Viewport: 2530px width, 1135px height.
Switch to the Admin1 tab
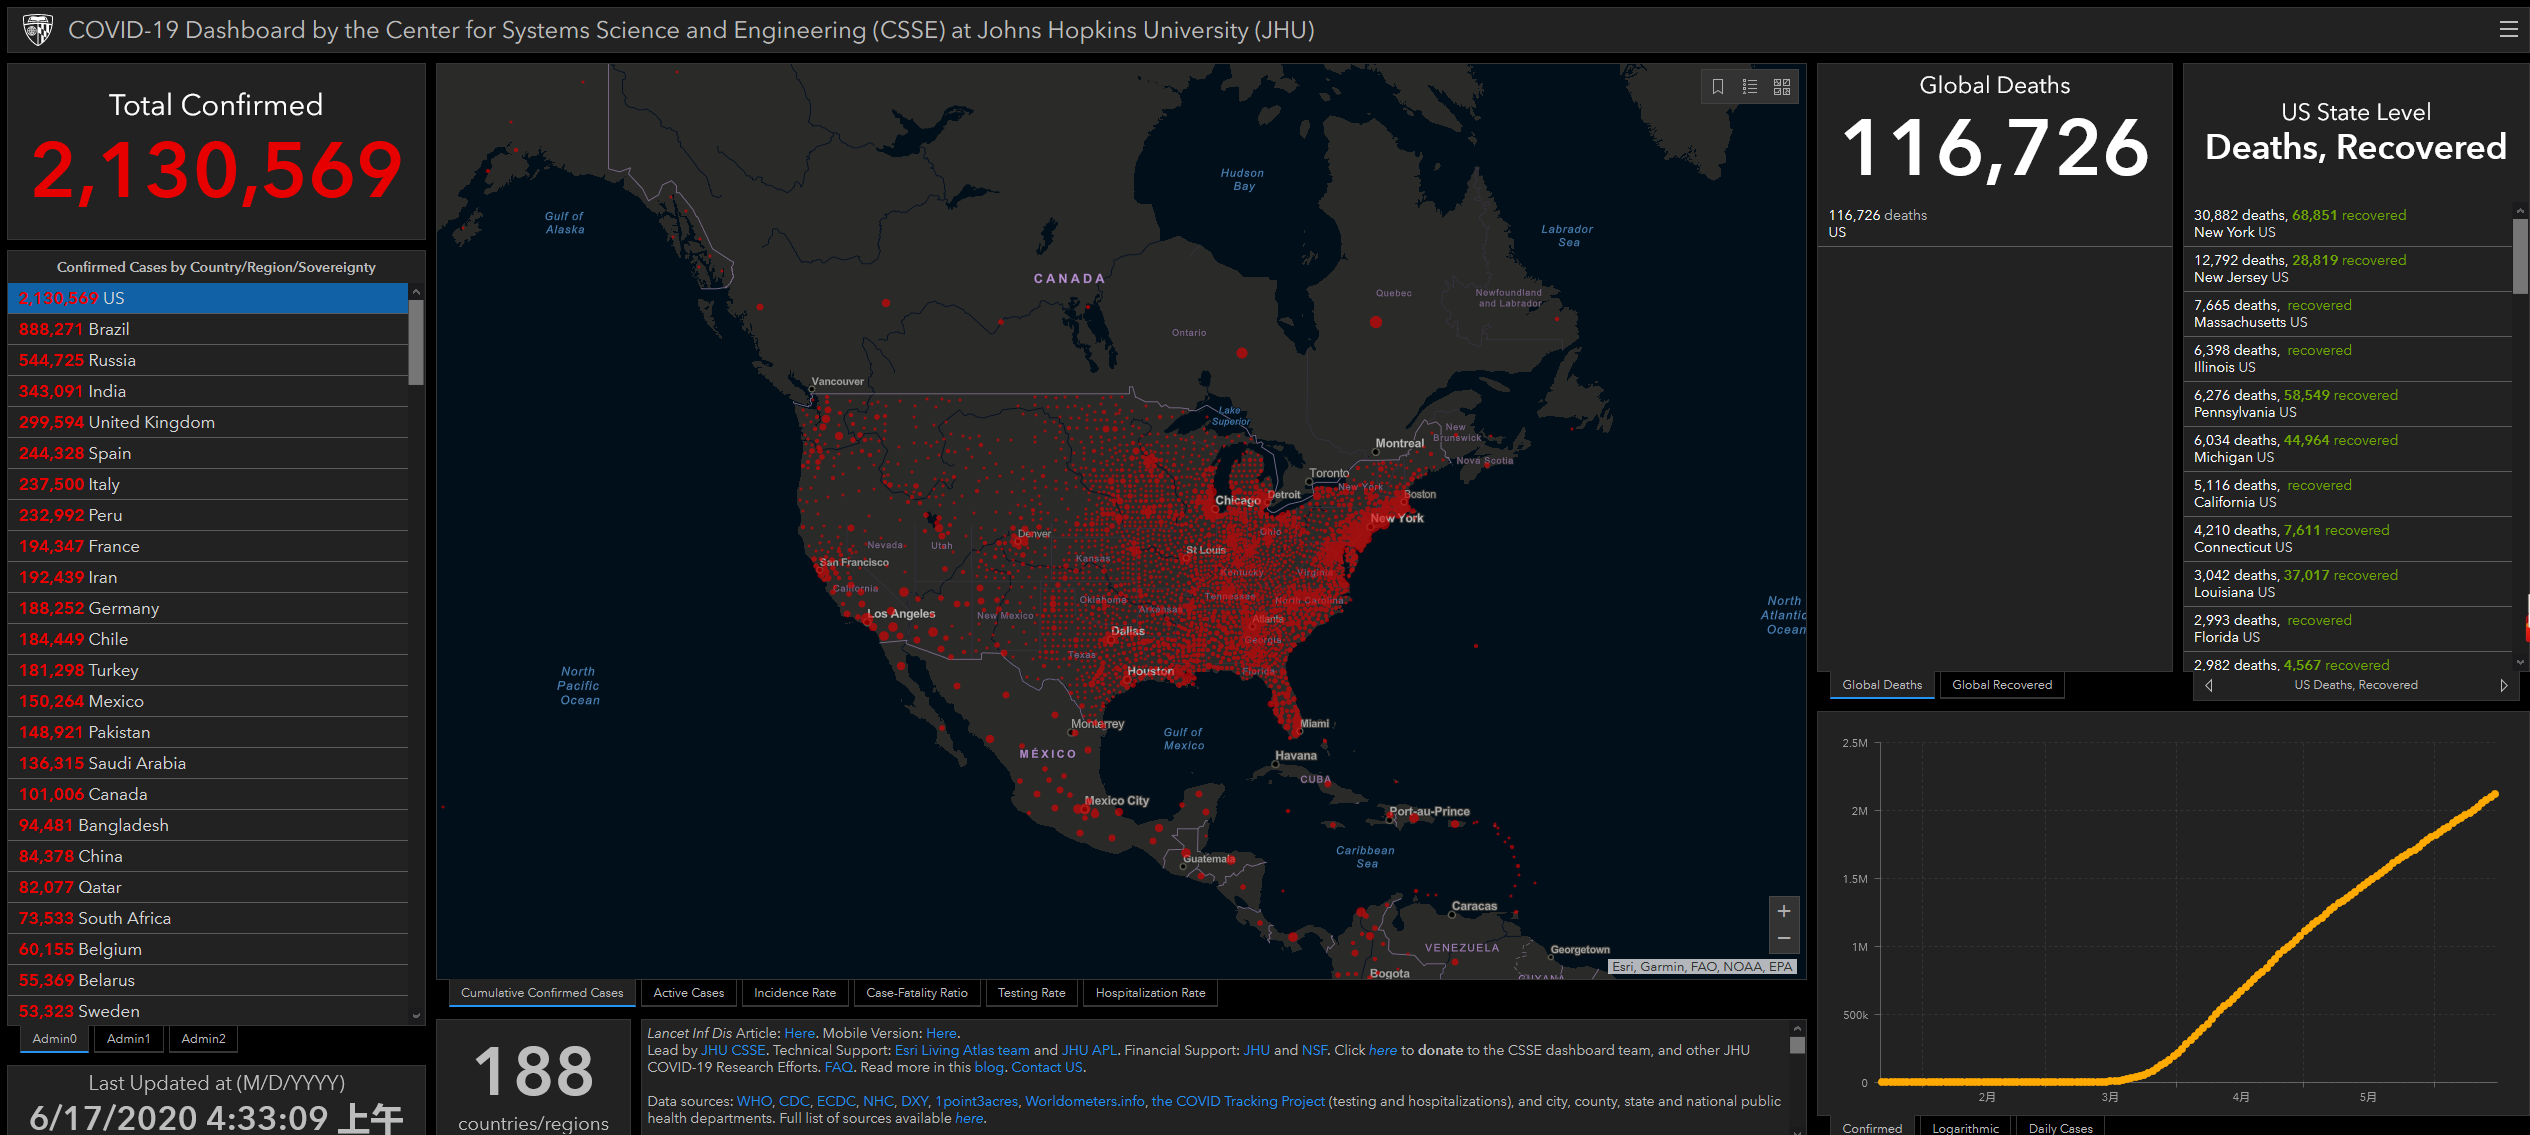click(128, 1039)
